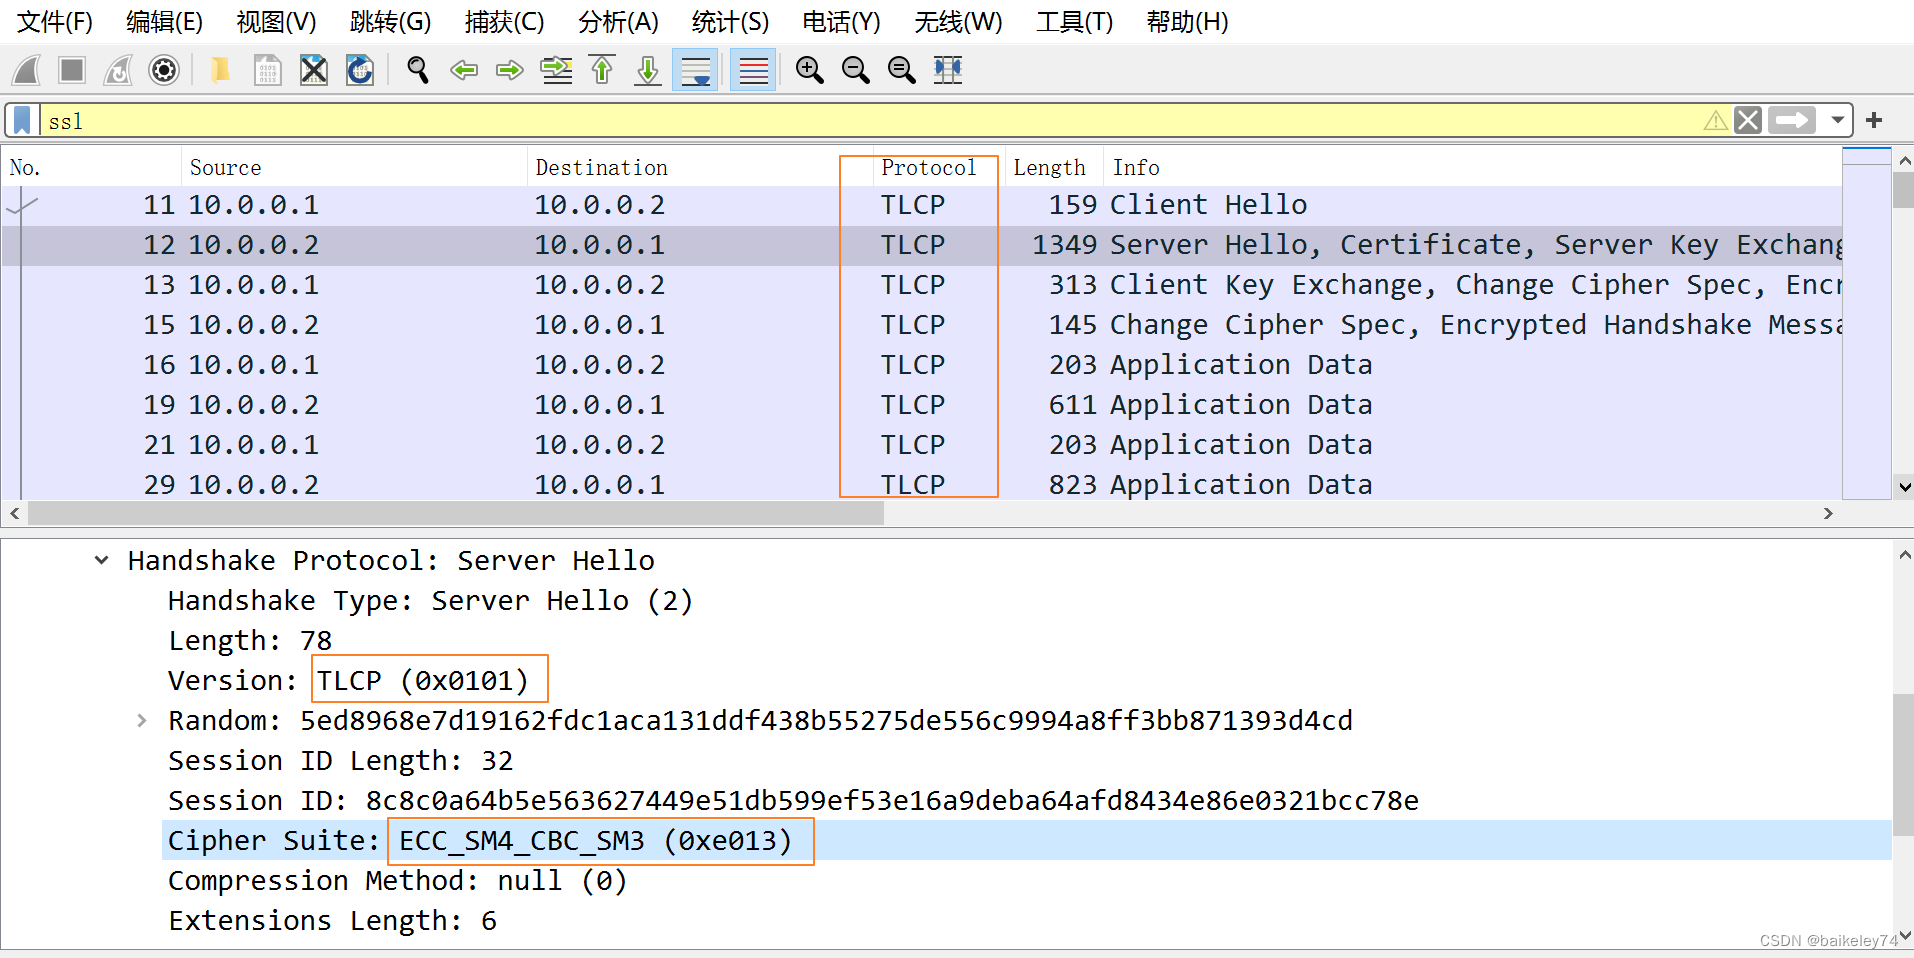Click the stop capture square icon
Image resolution: width=1914 pixels, height=958 pixels.
pos(72,70)
